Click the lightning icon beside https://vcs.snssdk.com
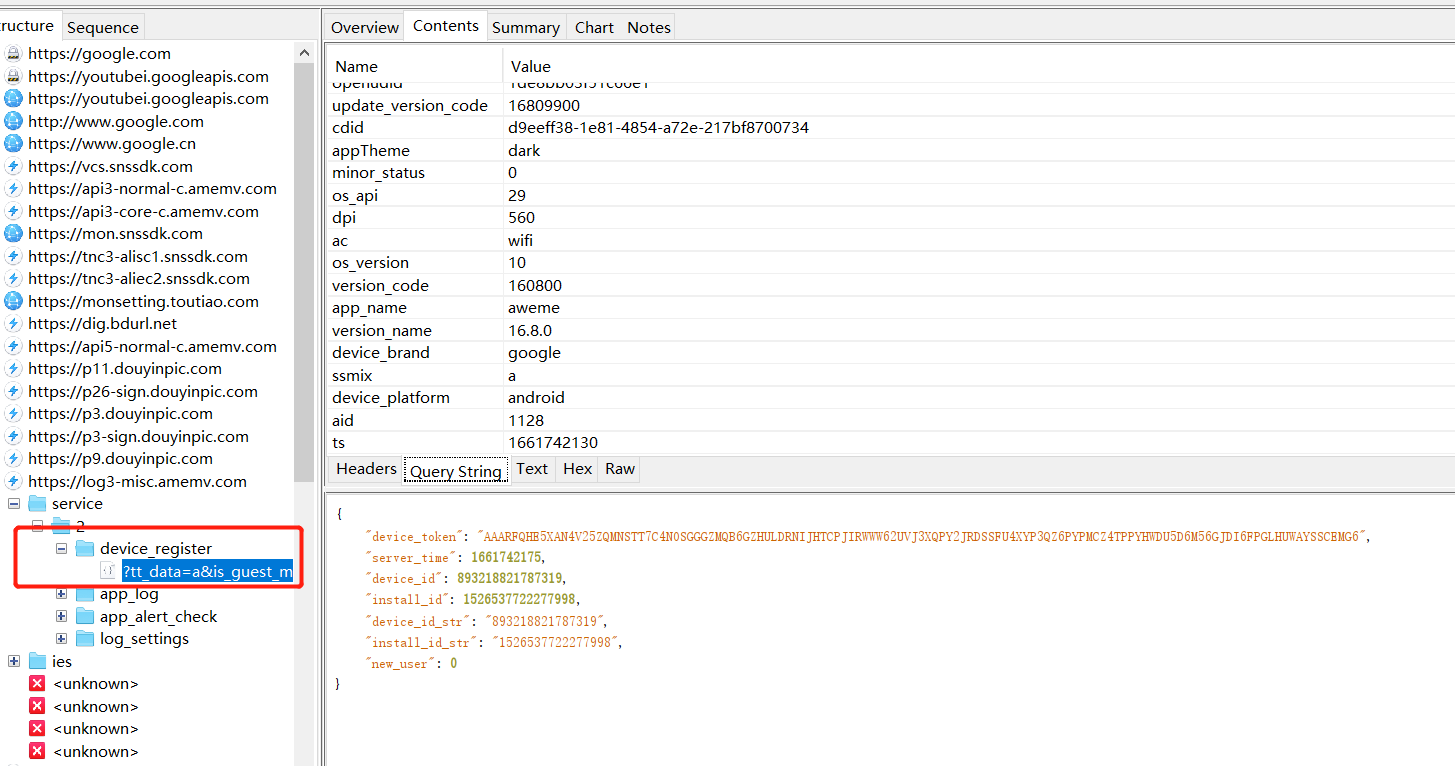The width and height of the screenshot is (1455, 766). [x=13, y=167]
